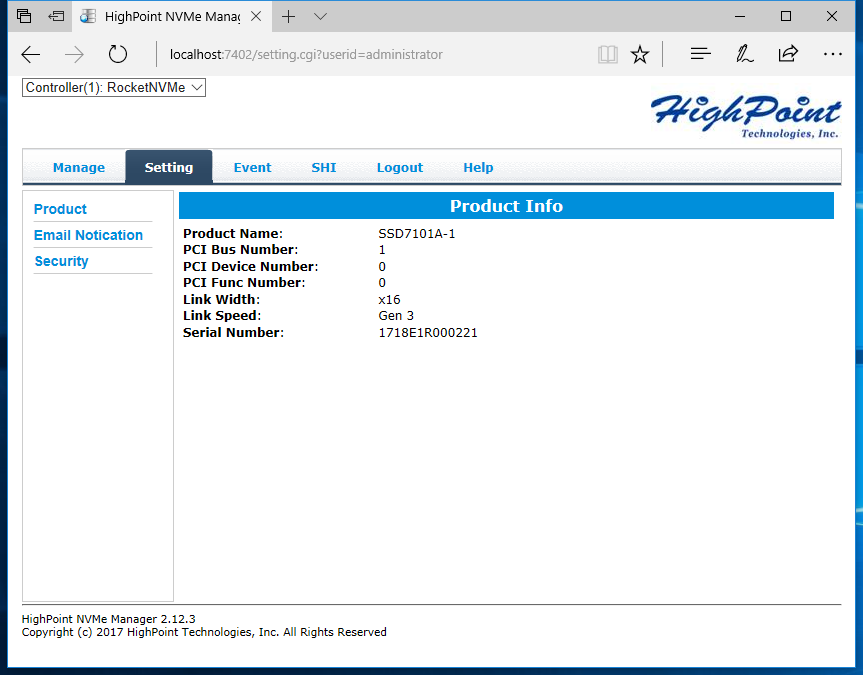Add page to favorites star
Image resolution: width=863 pixels, height=675 pixels.
640,54
